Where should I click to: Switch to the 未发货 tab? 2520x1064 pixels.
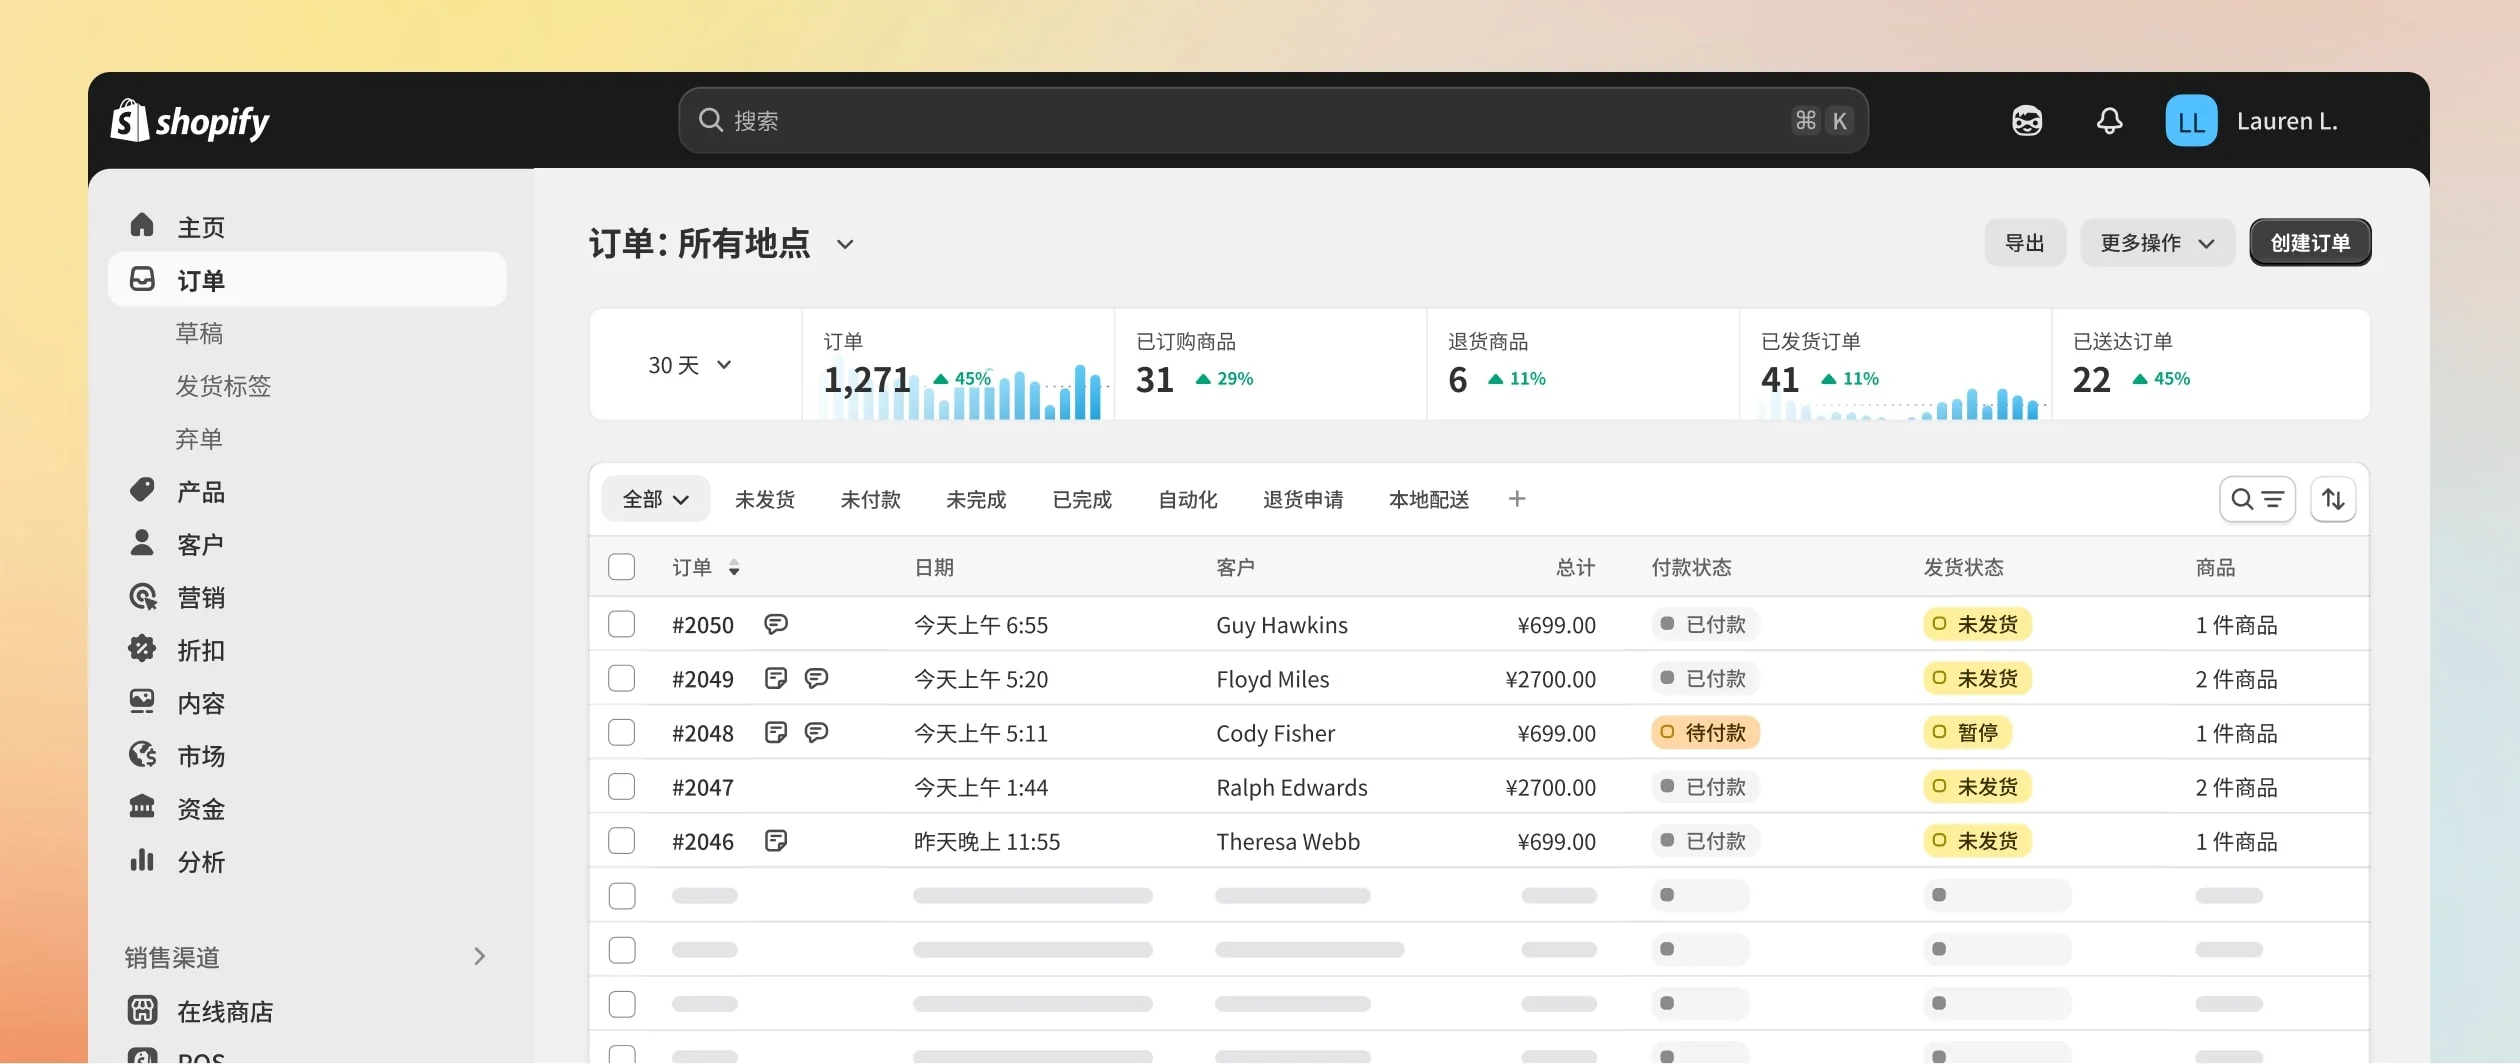[x=765, y=499]
